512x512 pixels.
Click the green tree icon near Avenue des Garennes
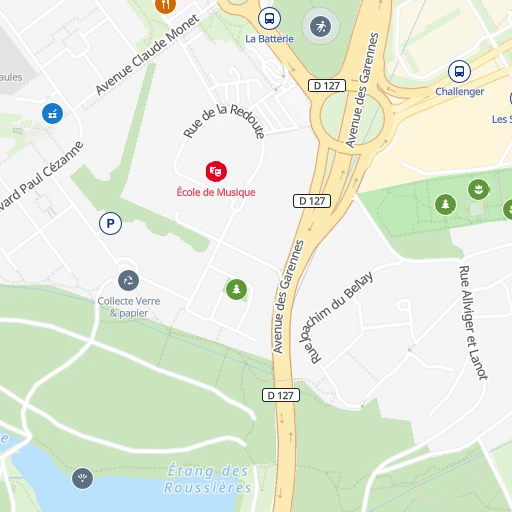coord(236,289)
